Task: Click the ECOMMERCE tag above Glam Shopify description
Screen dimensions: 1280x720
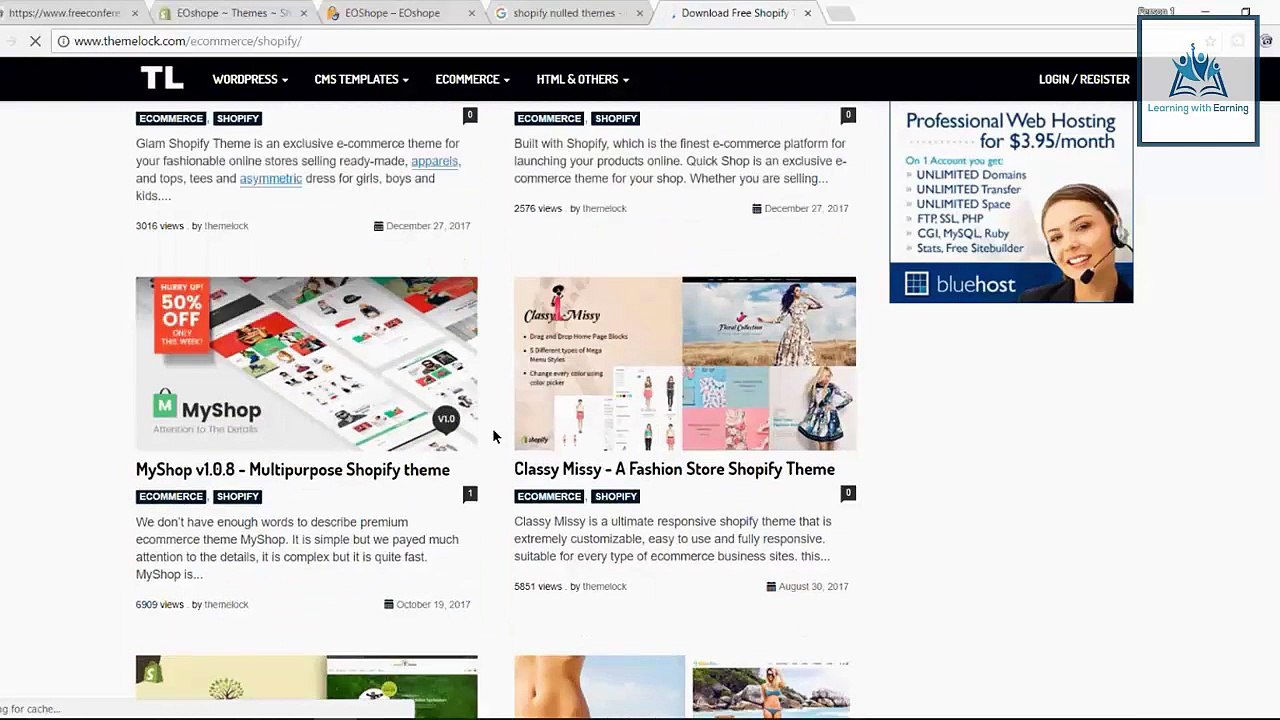Action: click(x=171, y=118)
